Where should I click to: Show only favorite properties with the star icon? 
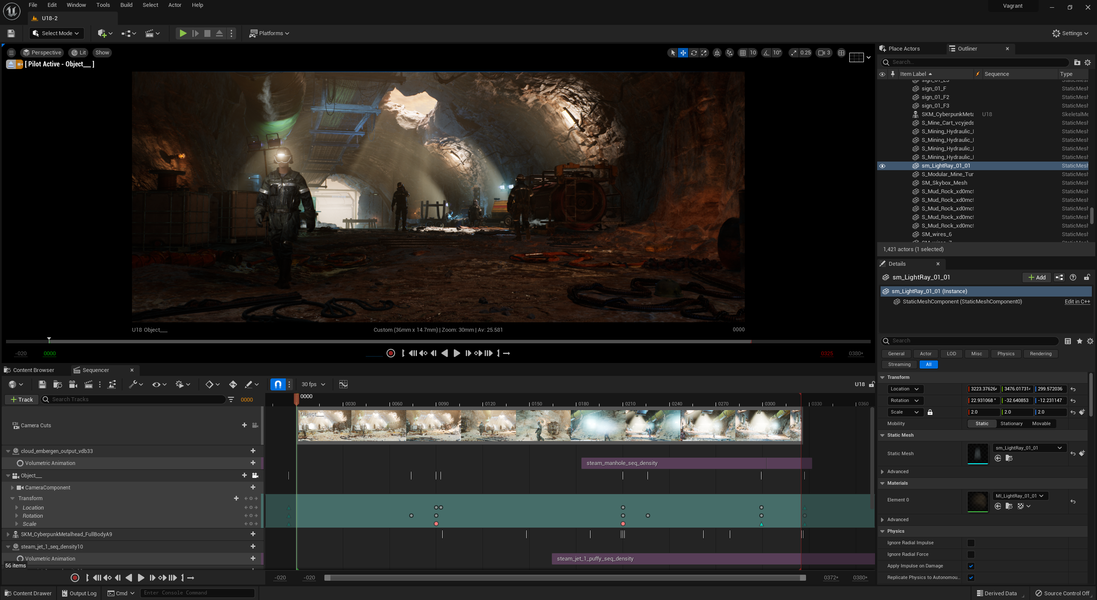coord(1080,341)
